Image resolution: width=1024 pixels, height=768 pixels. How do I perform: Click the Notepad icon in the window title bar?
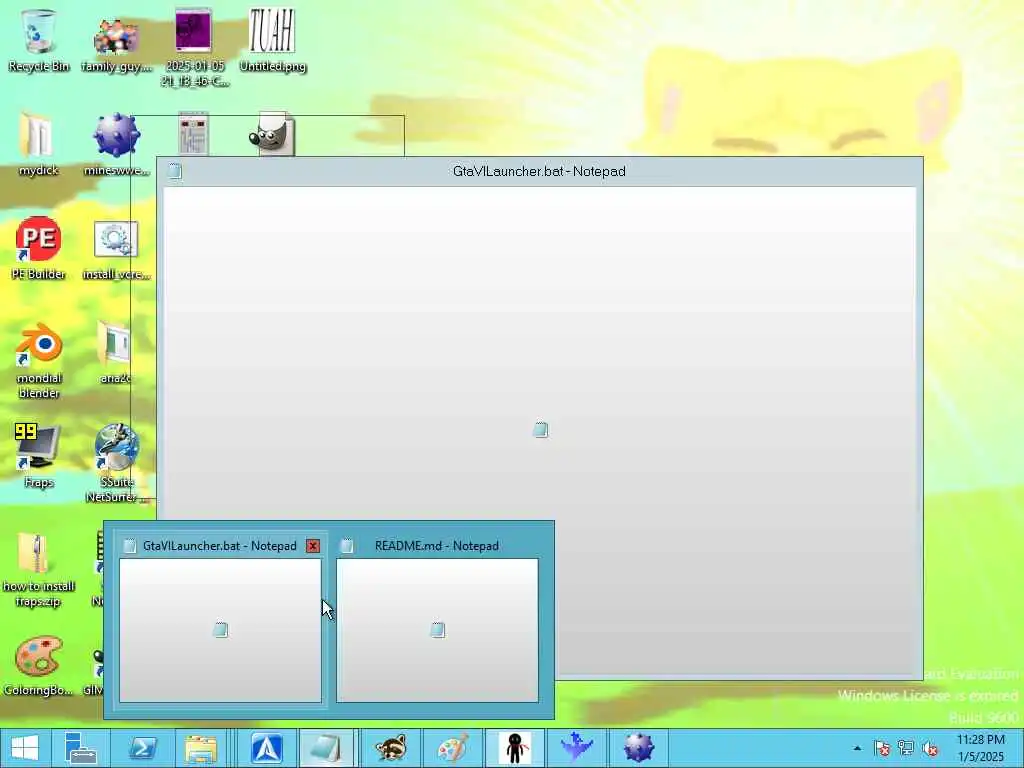point(174,171)
